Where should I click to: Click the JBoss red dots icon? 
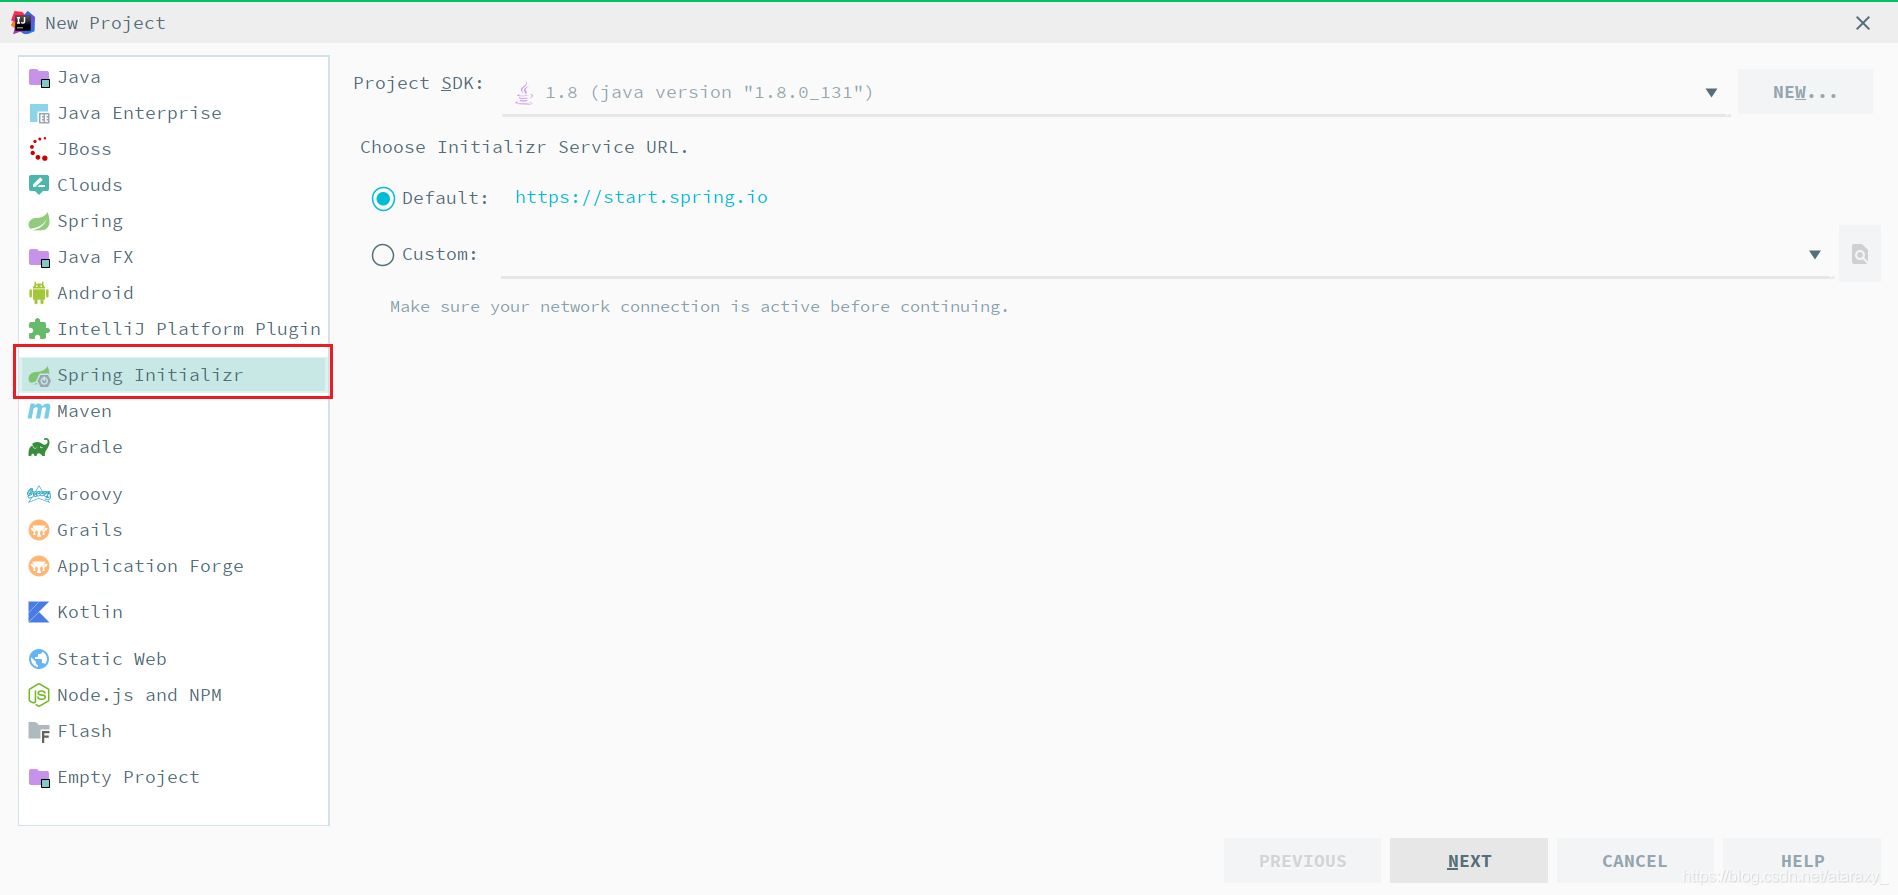coord(39,150)
